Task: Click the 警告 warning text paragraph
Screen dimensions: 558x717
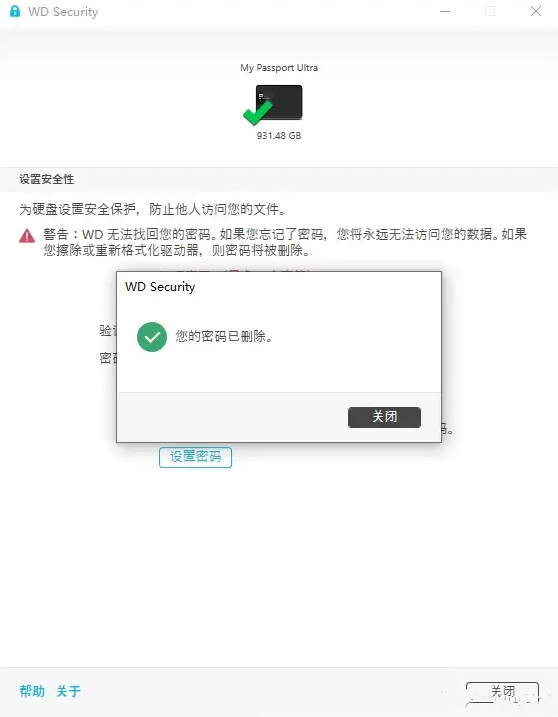Action: 285,242
